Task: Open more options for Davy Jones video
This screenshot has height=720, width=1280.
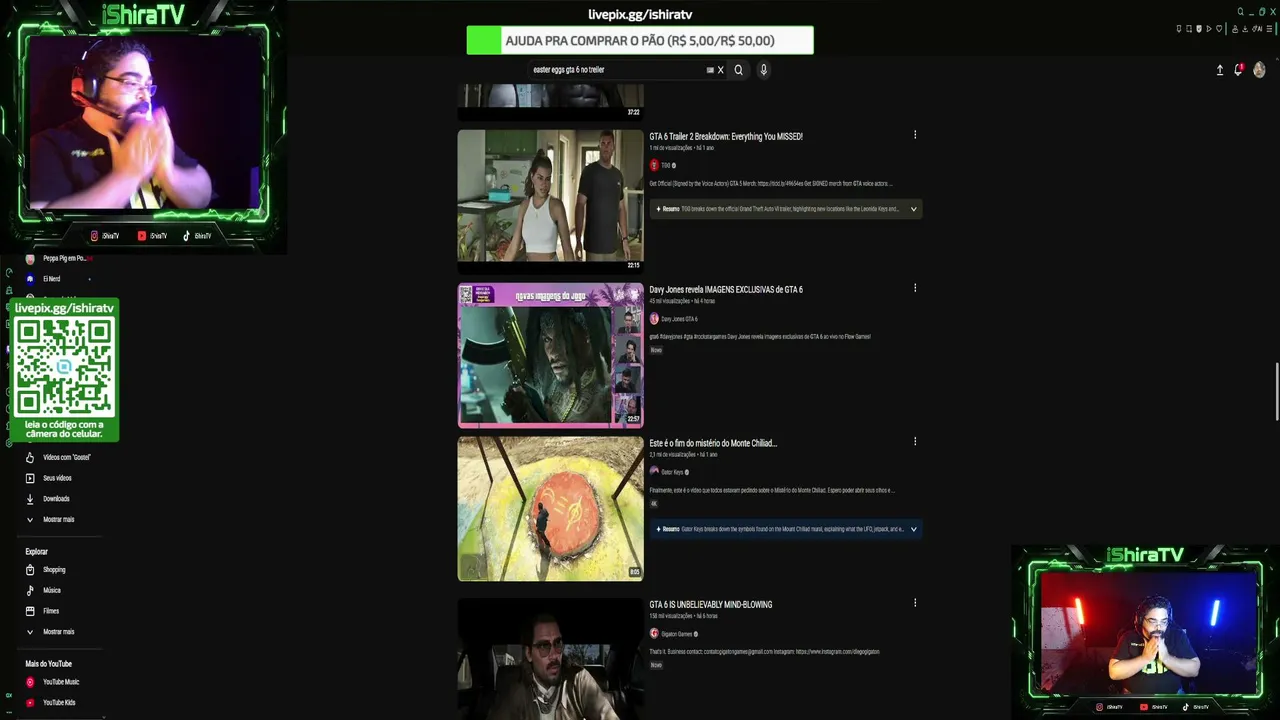Action: point(915,288)
